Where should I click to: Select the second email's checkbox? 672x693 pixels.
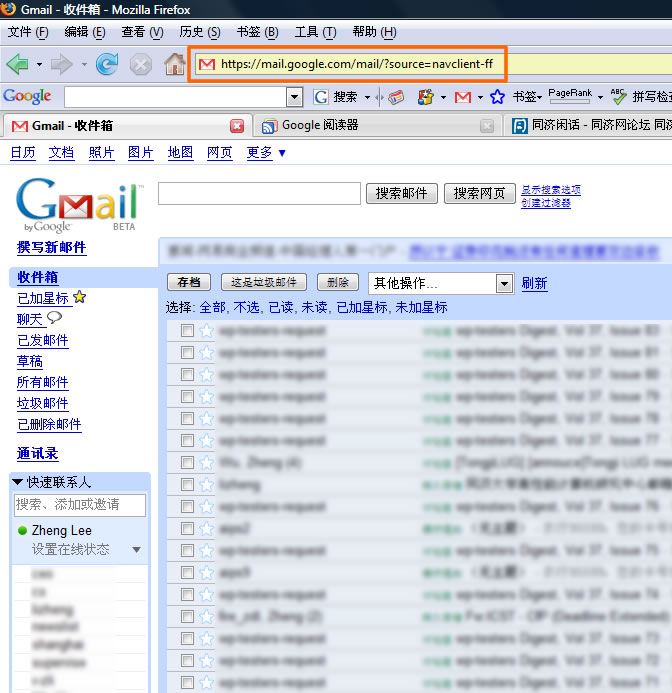click(x=187, y=352)
